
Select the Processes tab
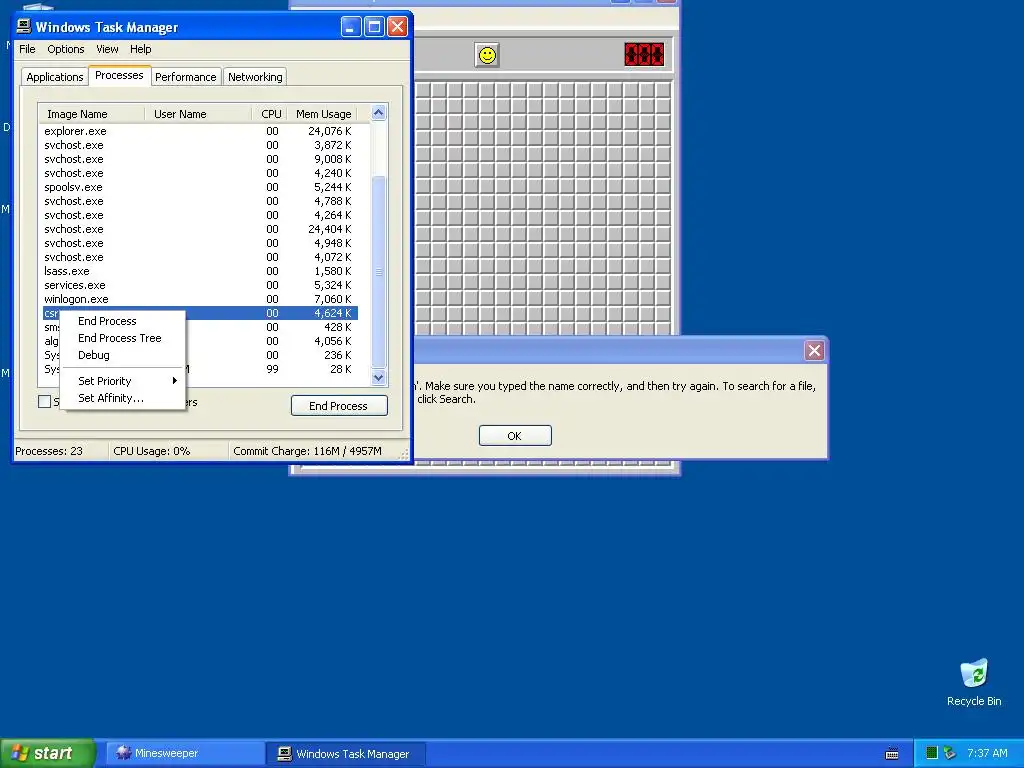(x=119, y=75)
